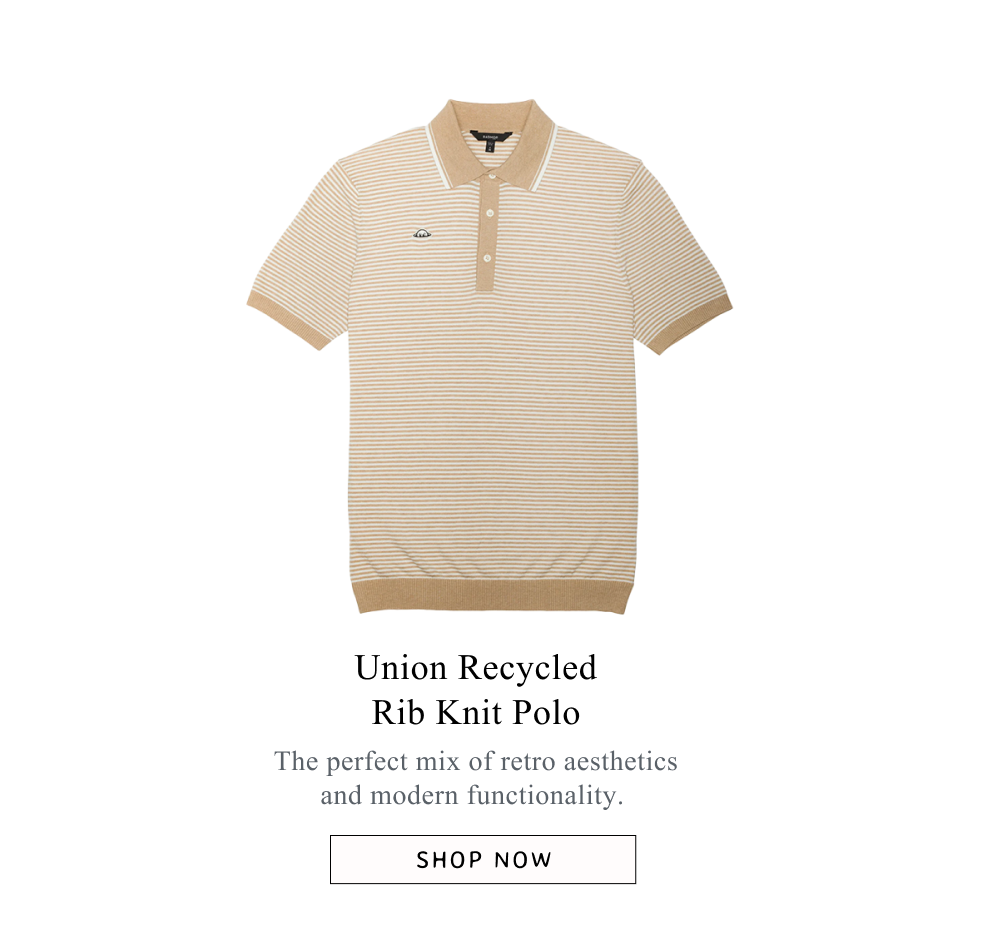
Task: Click the "and modern functionality." text line
Action: click(x=472, y=795)
